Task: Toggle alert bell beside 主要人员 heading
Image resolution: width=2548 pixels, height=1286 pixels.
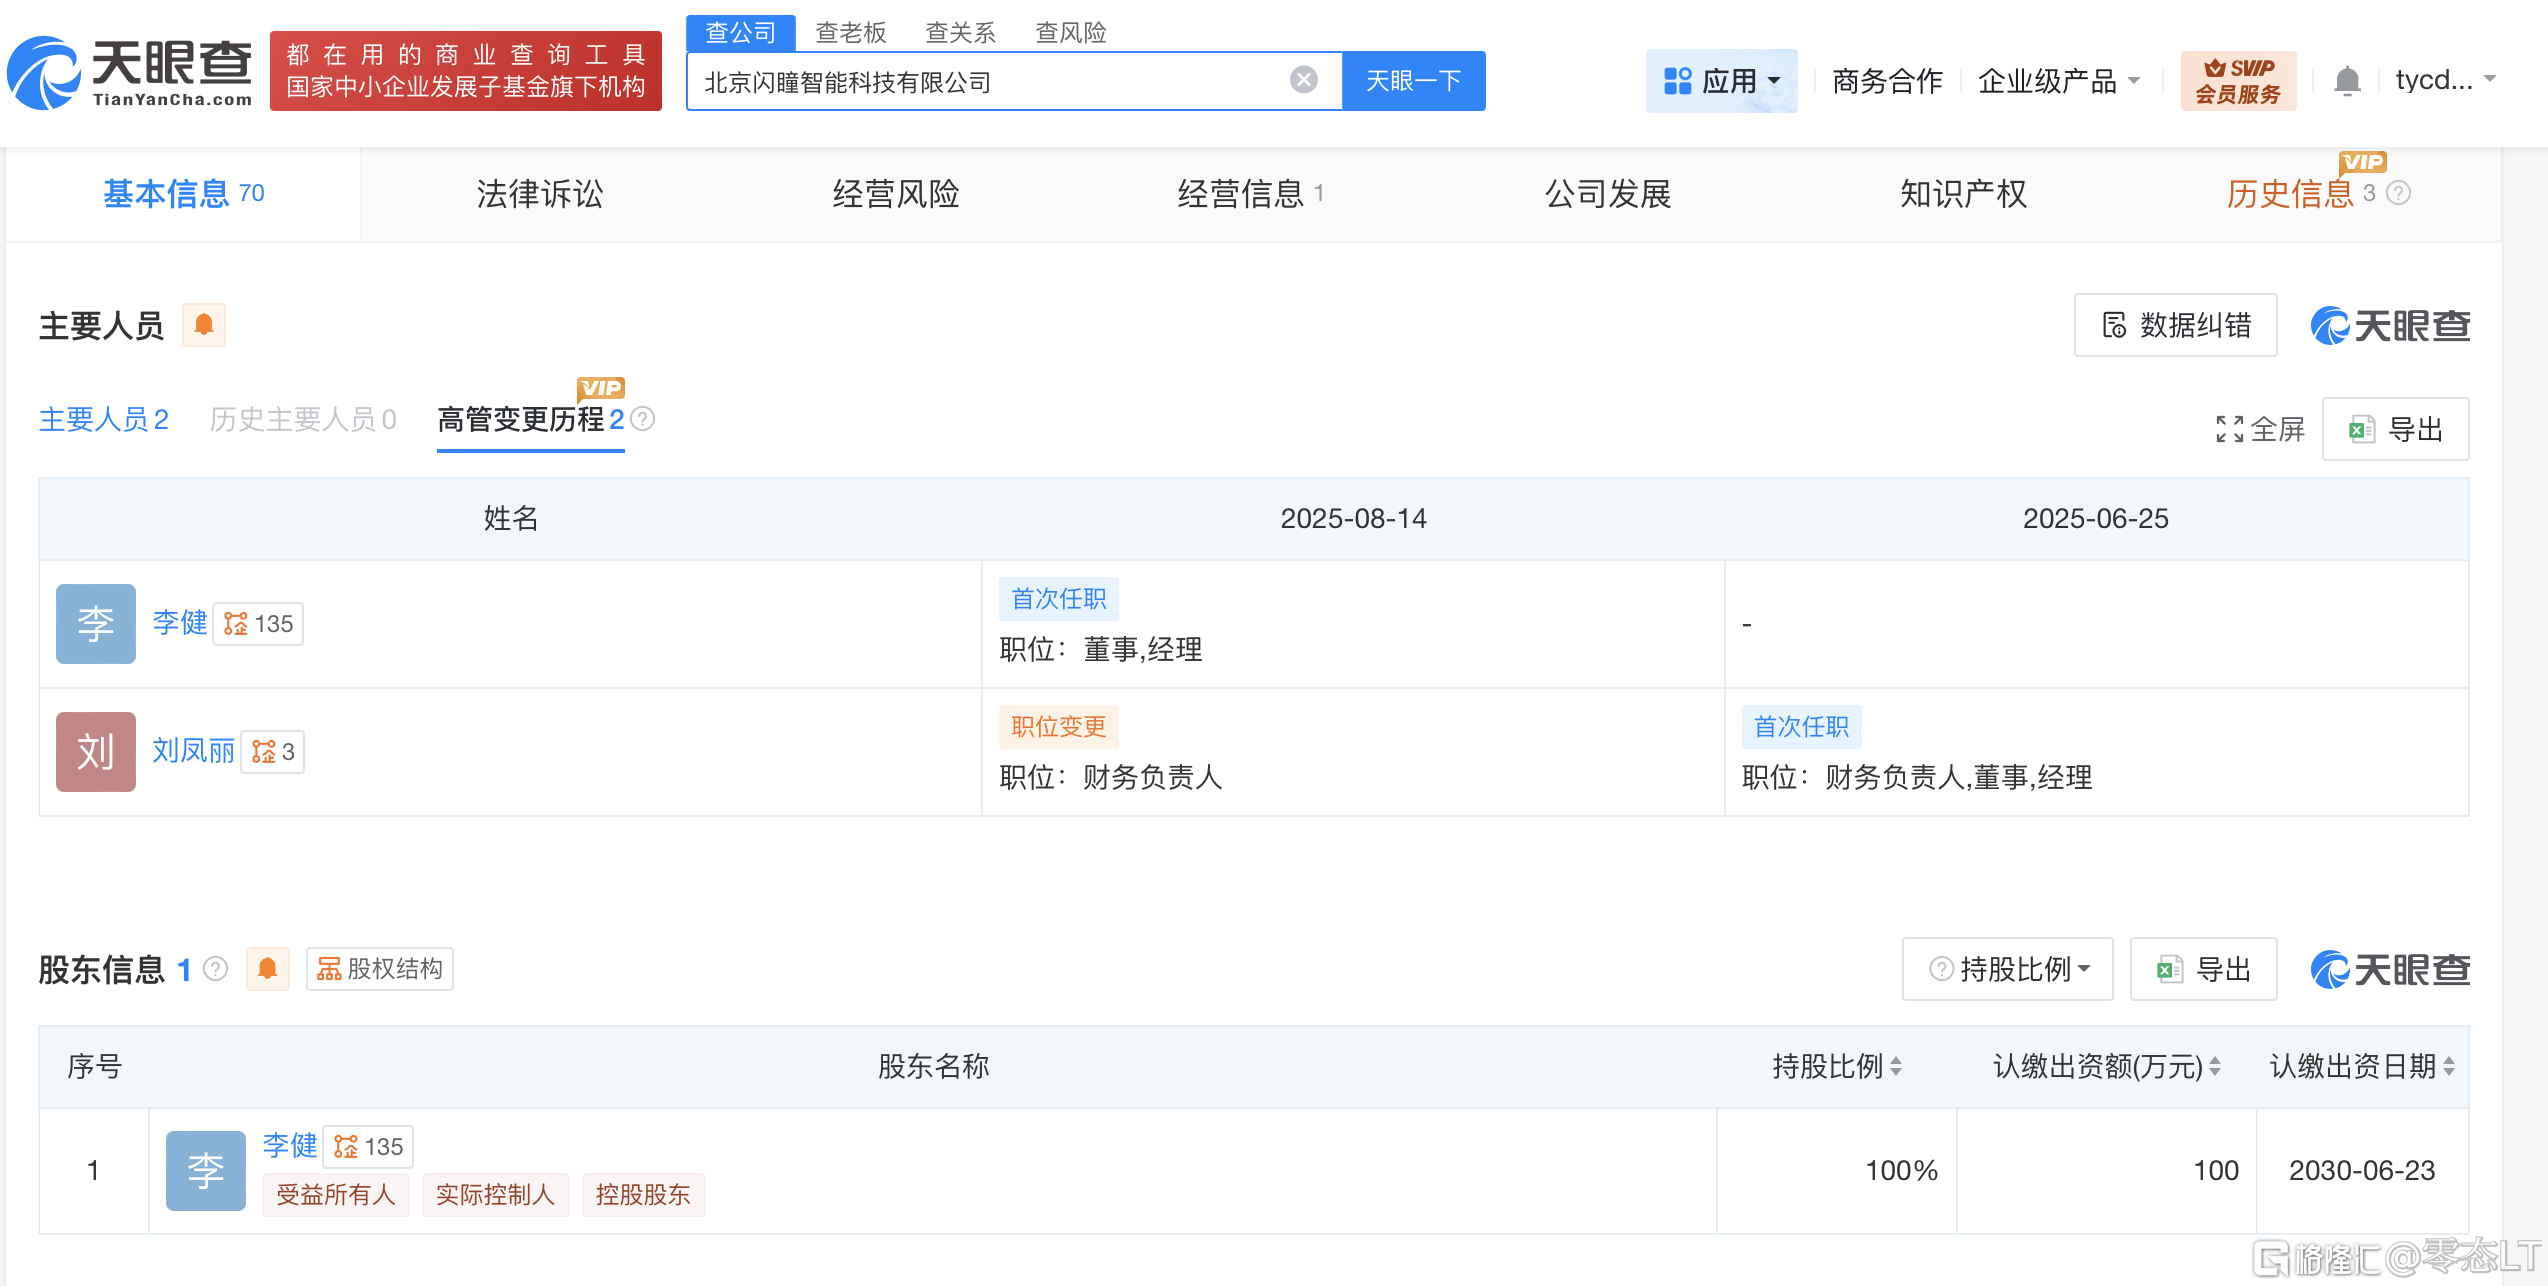Action: click(x=204, y=325)
